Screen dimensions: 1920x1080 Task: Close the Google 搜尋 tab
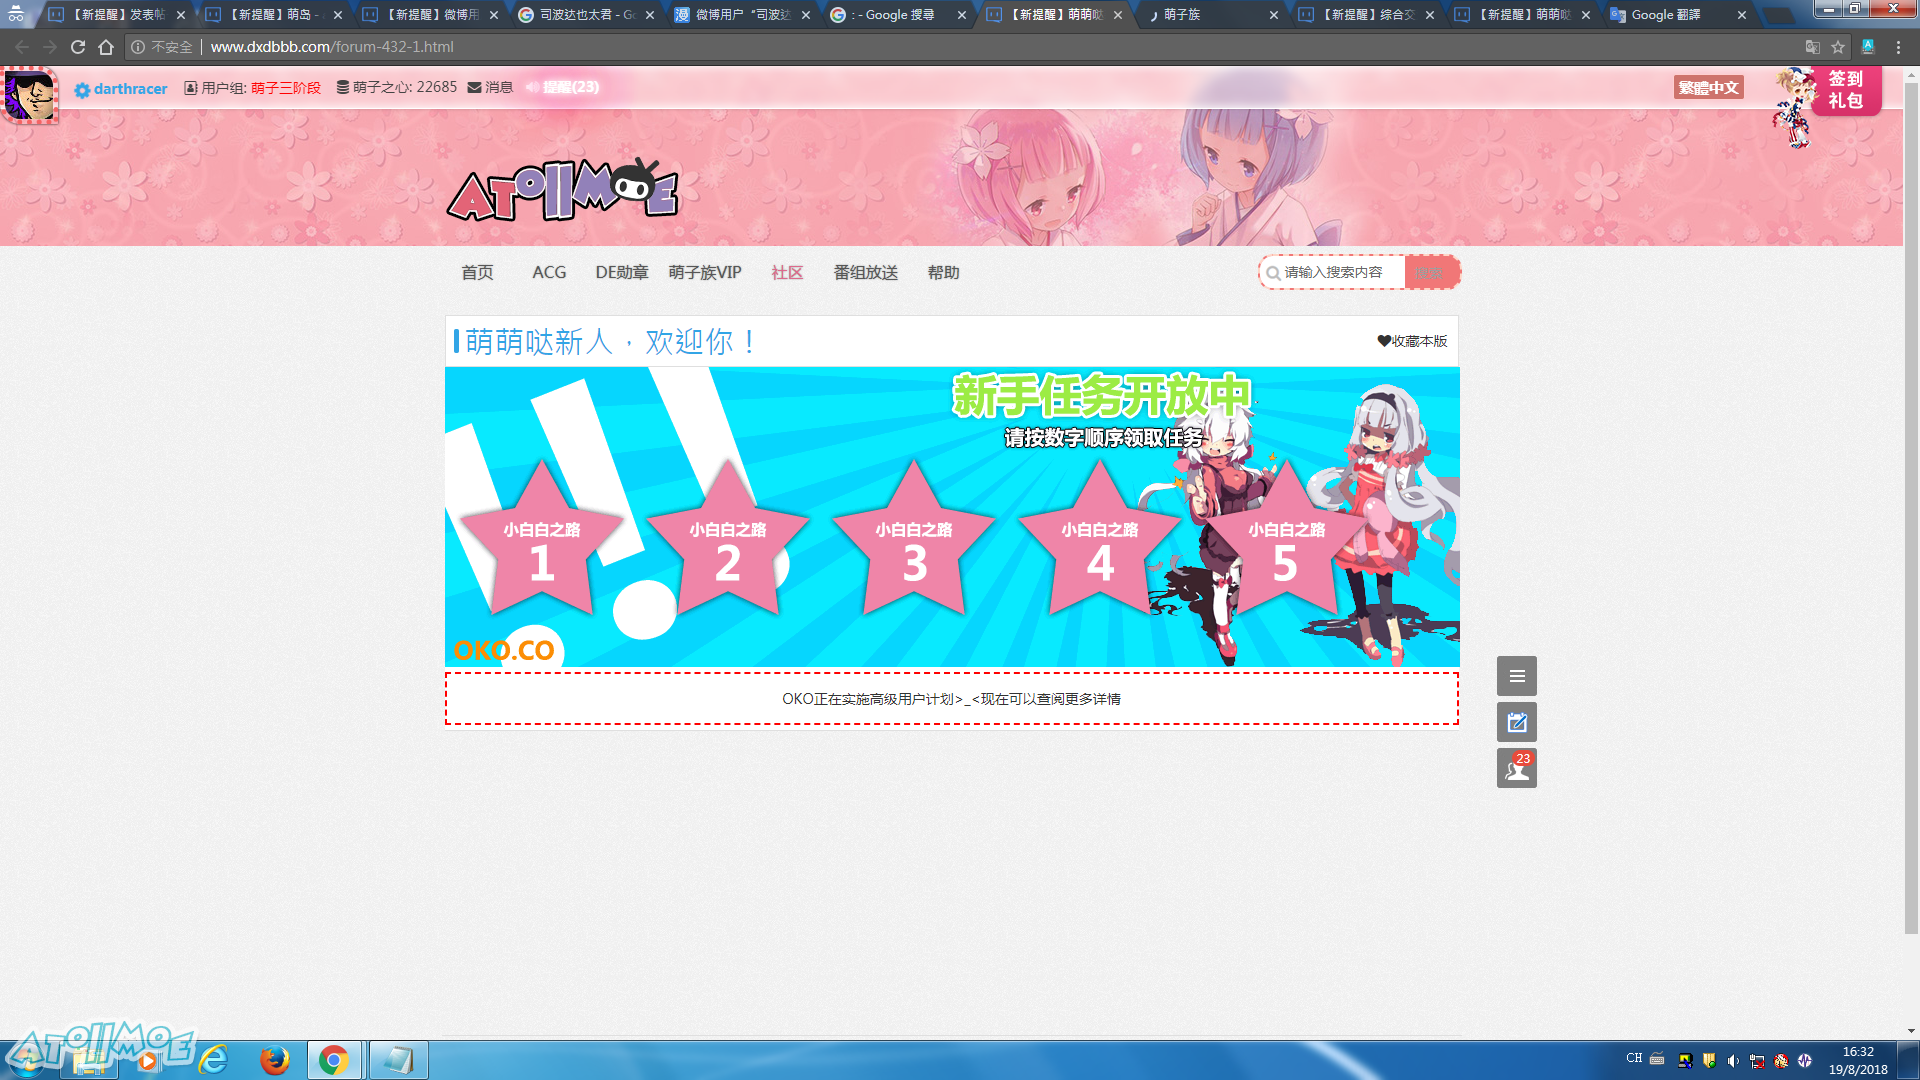click(962, 15)
